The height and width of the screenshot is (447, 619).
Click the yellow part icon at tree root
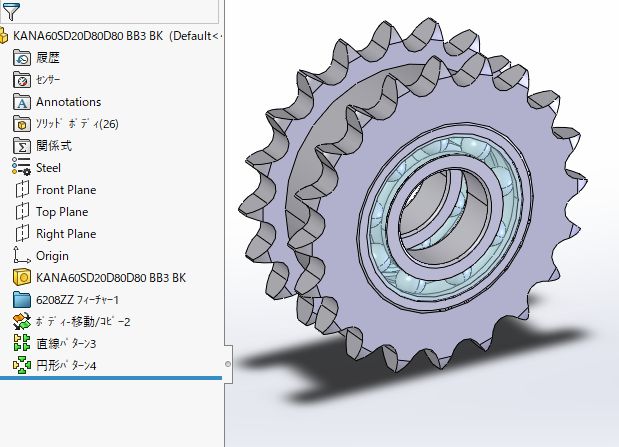tap(4, 36)
